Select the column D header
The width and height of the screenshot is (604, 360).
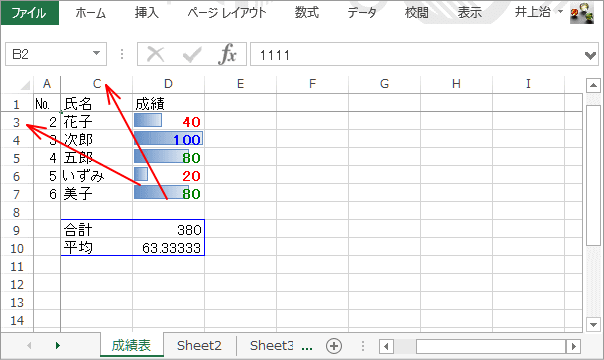(169, 84)
